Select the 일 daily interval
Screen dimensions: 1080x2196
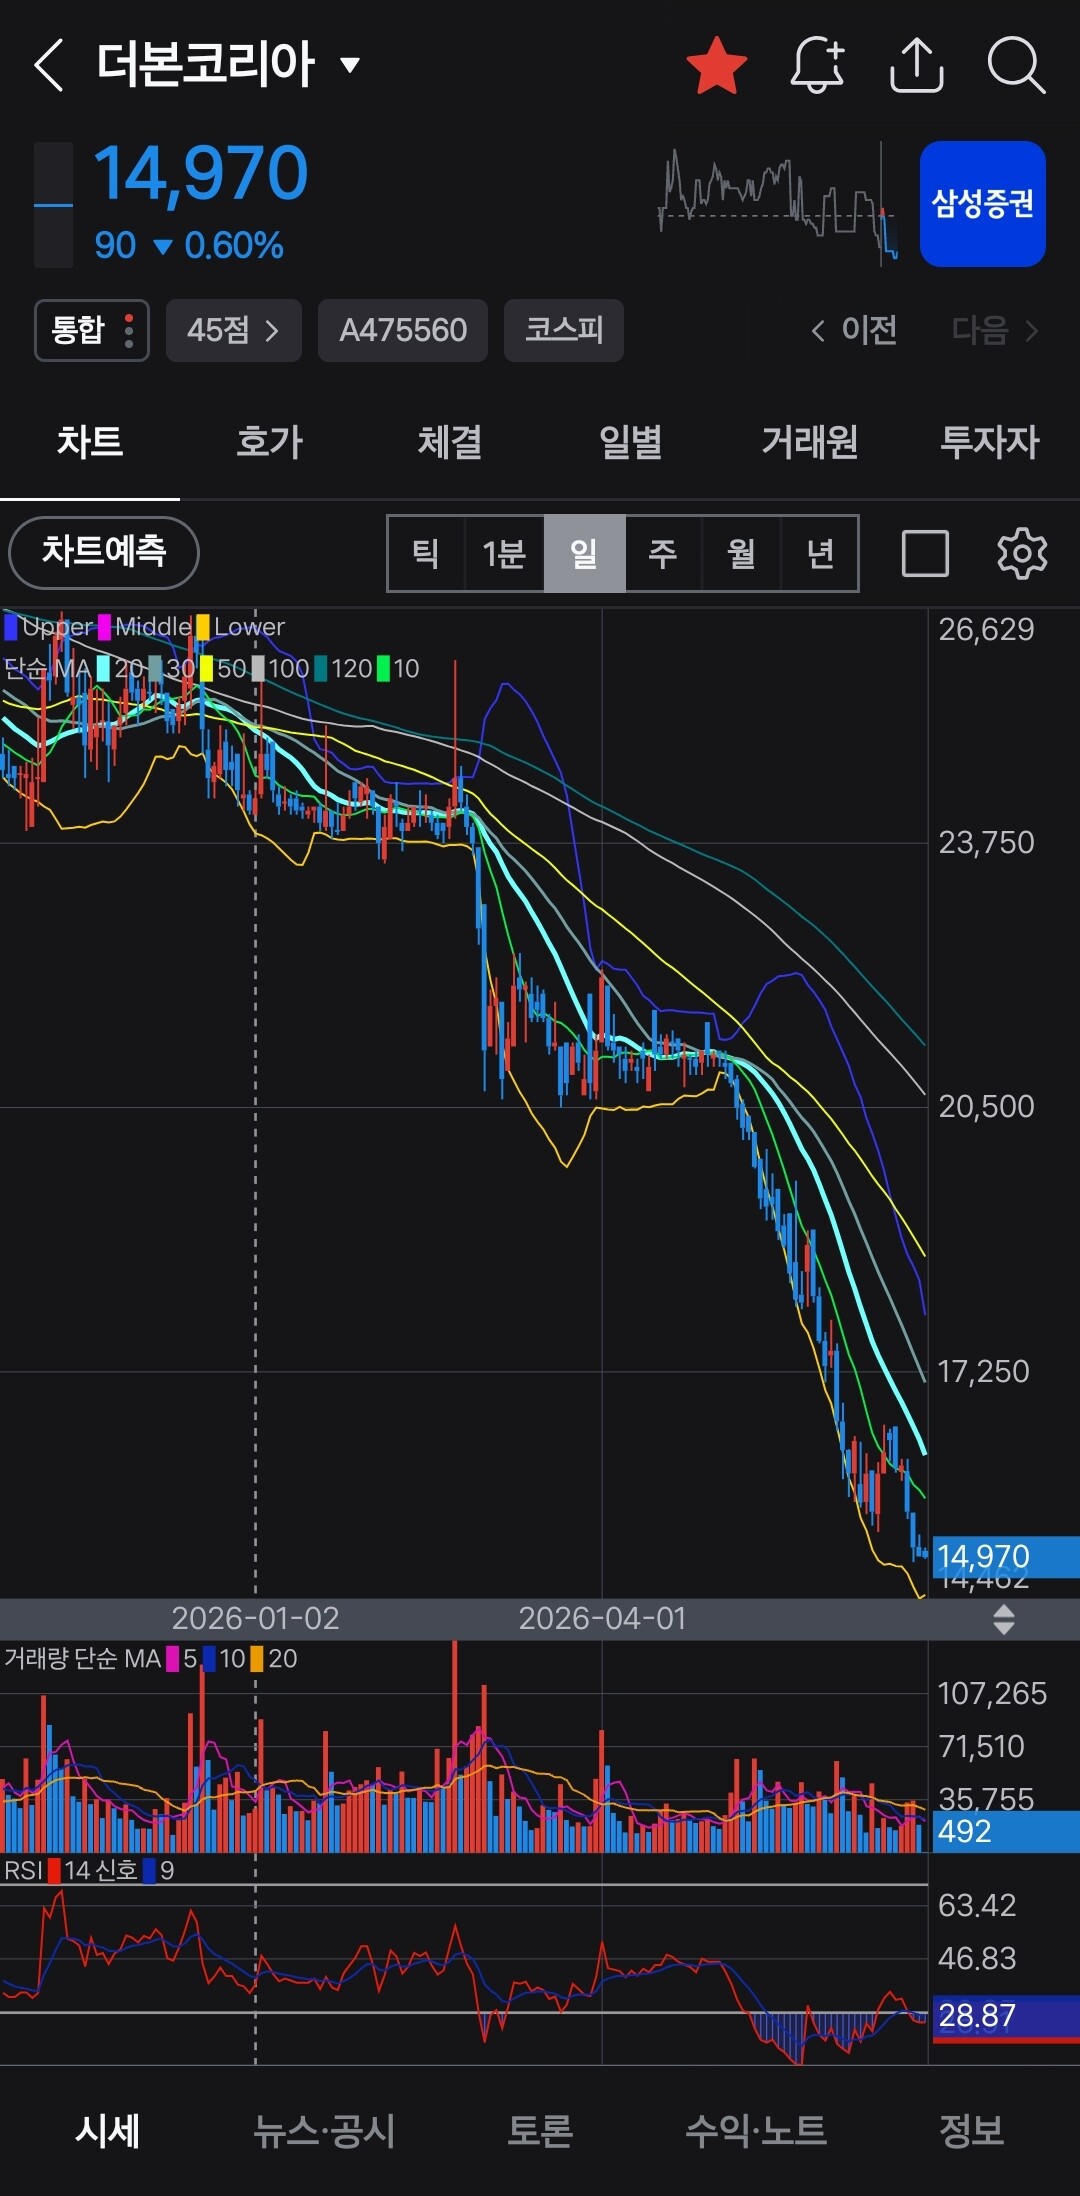584,553
